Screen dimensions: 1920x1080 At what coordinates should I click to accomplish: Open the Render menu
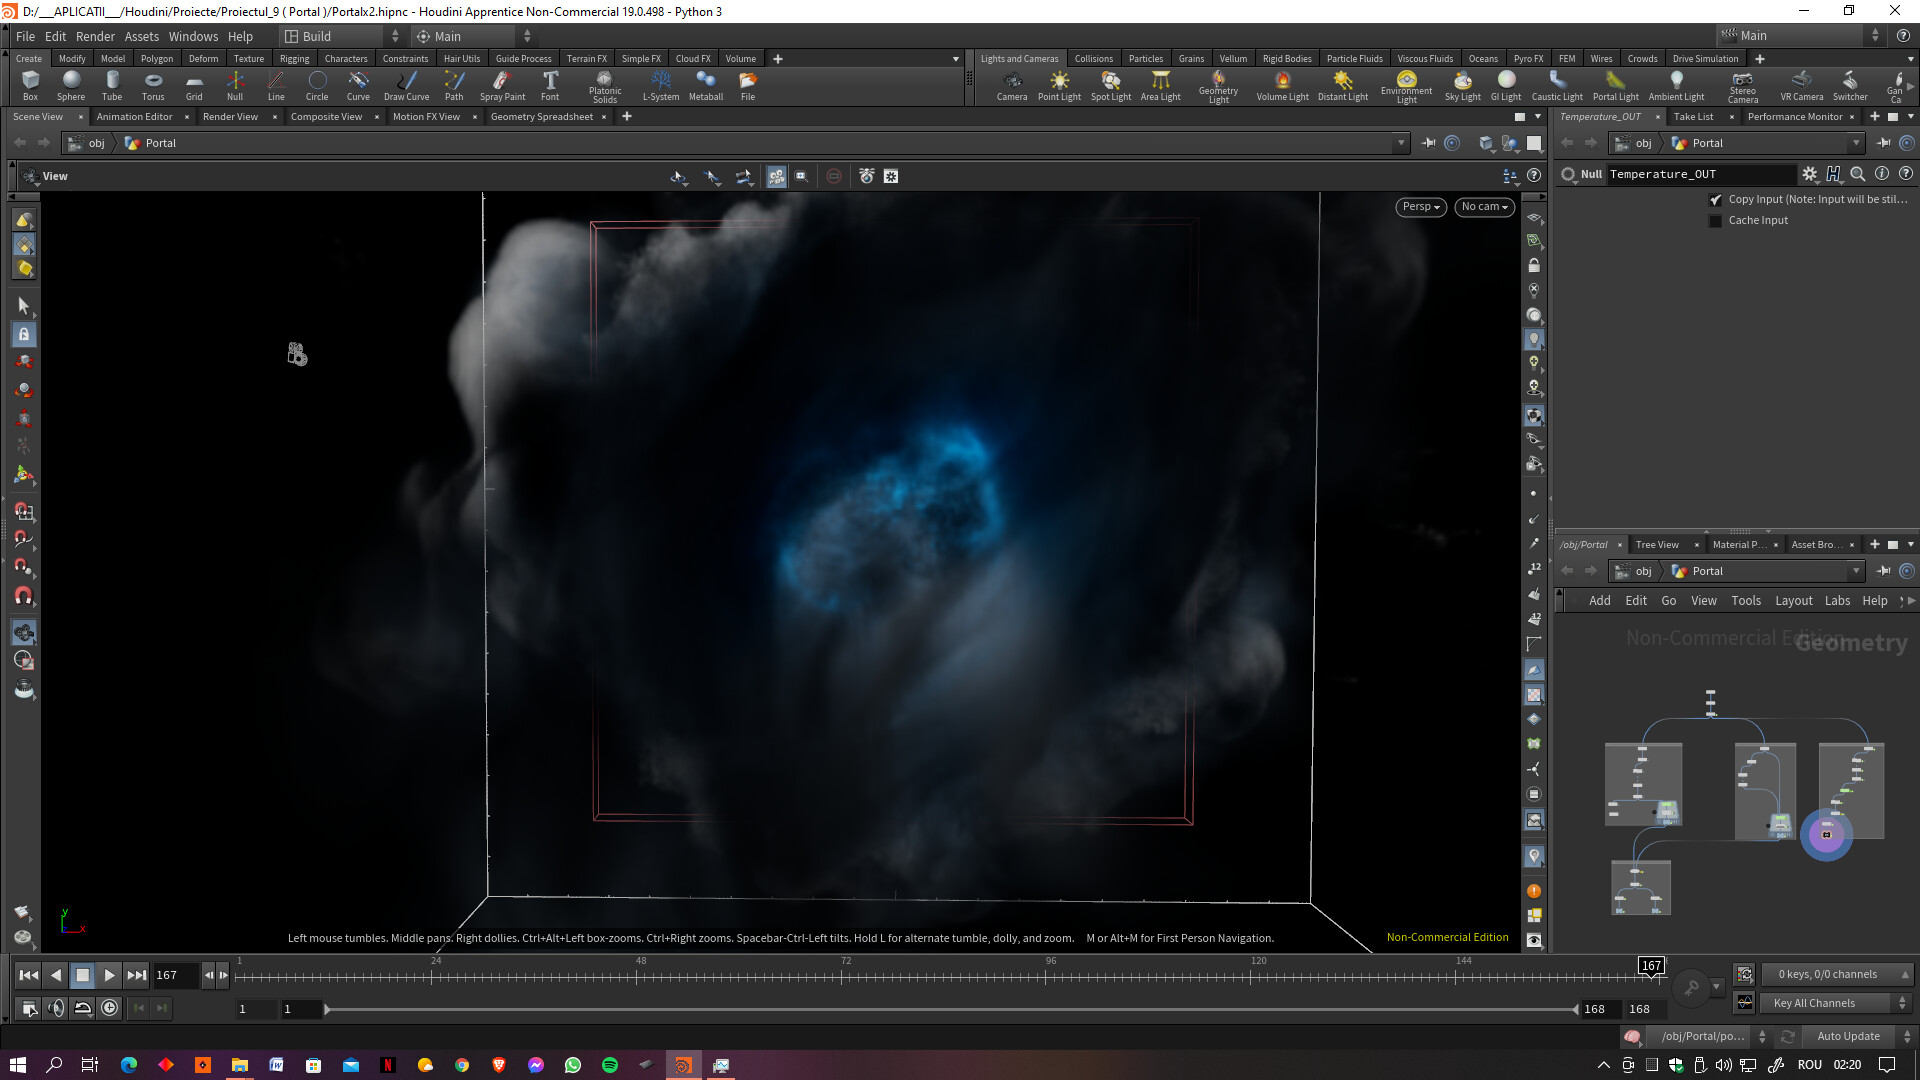pyautogui.click(x=95, y=36)
